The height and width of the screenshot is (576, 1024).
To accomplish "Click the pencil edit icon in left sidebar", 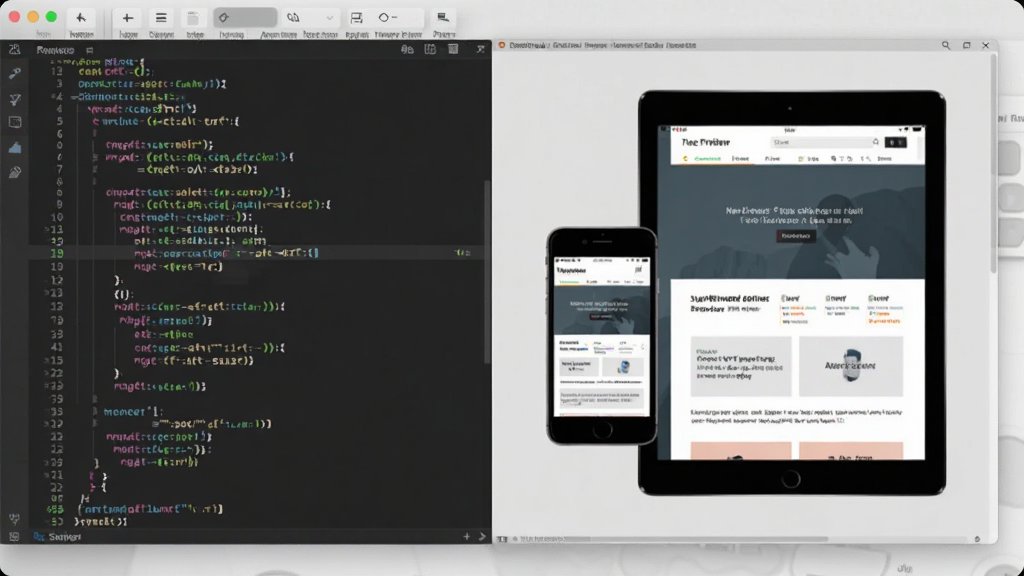I will click(x=14, y=172).
